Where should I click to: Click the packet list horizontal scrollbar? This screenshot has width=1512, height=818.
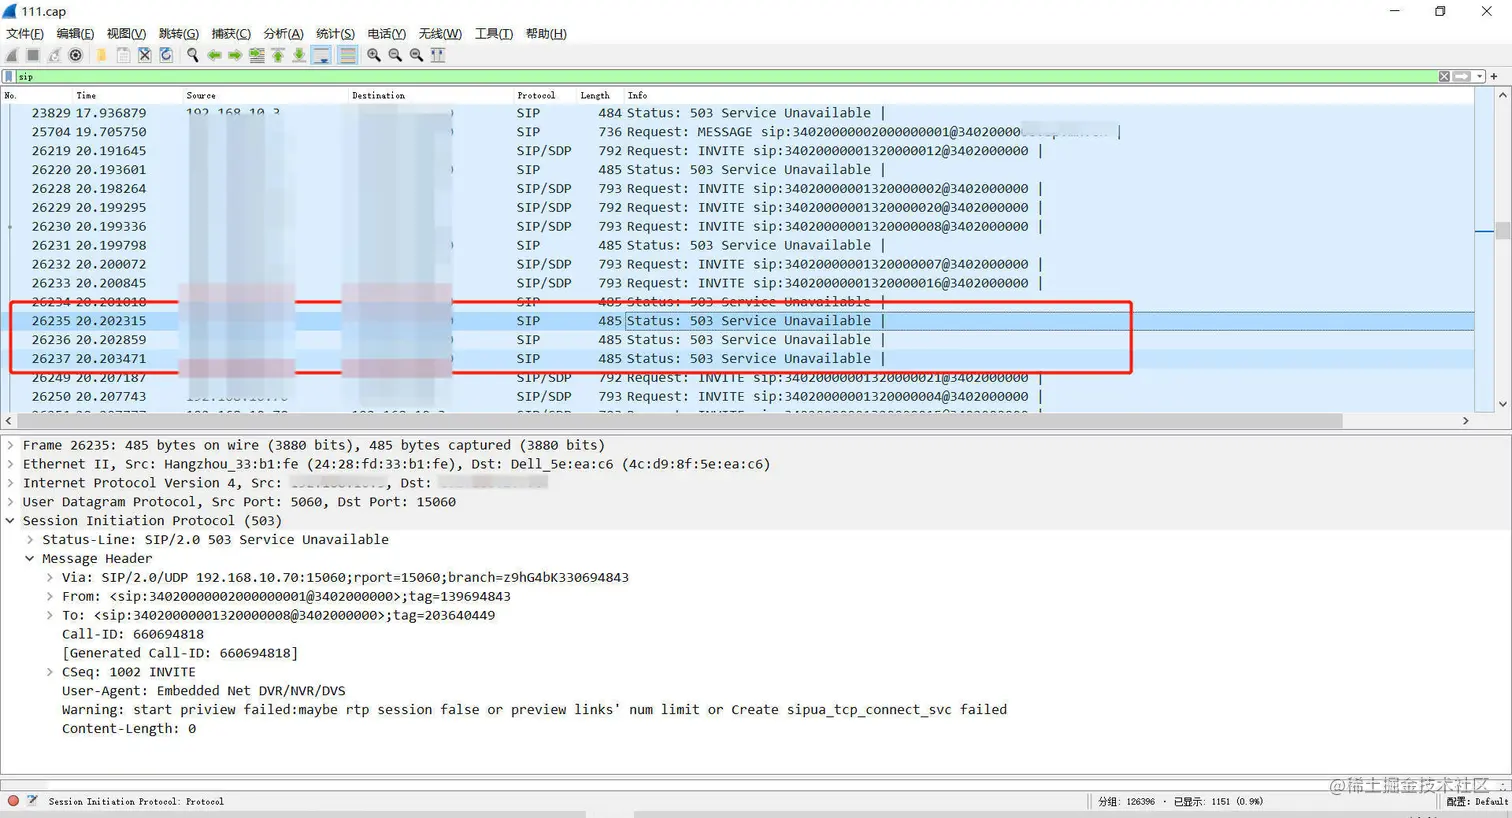pyautogui.click(x=680, y=421)
